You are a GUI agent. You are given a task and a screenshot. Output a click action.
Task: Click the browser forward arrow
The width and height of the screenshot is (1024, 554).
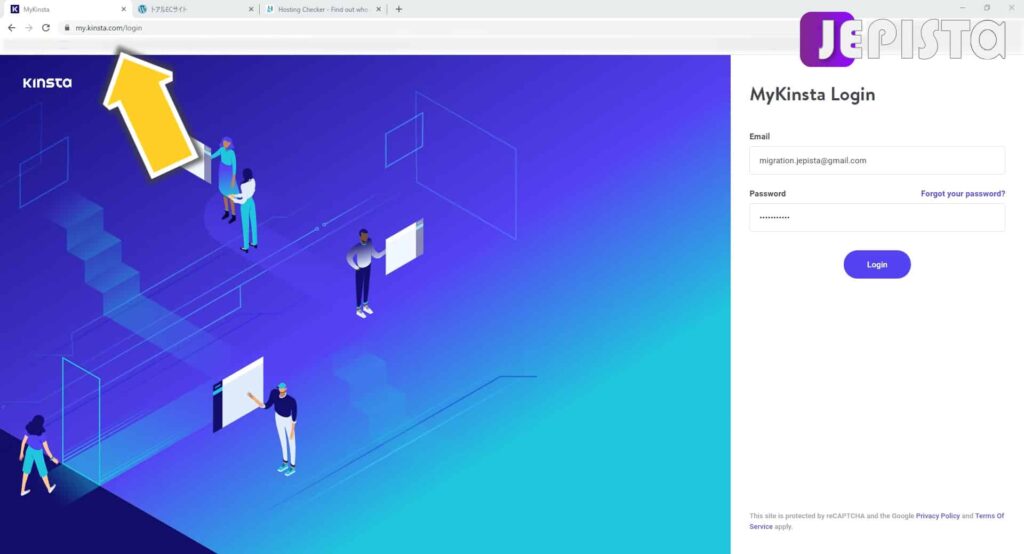[29, 28]
